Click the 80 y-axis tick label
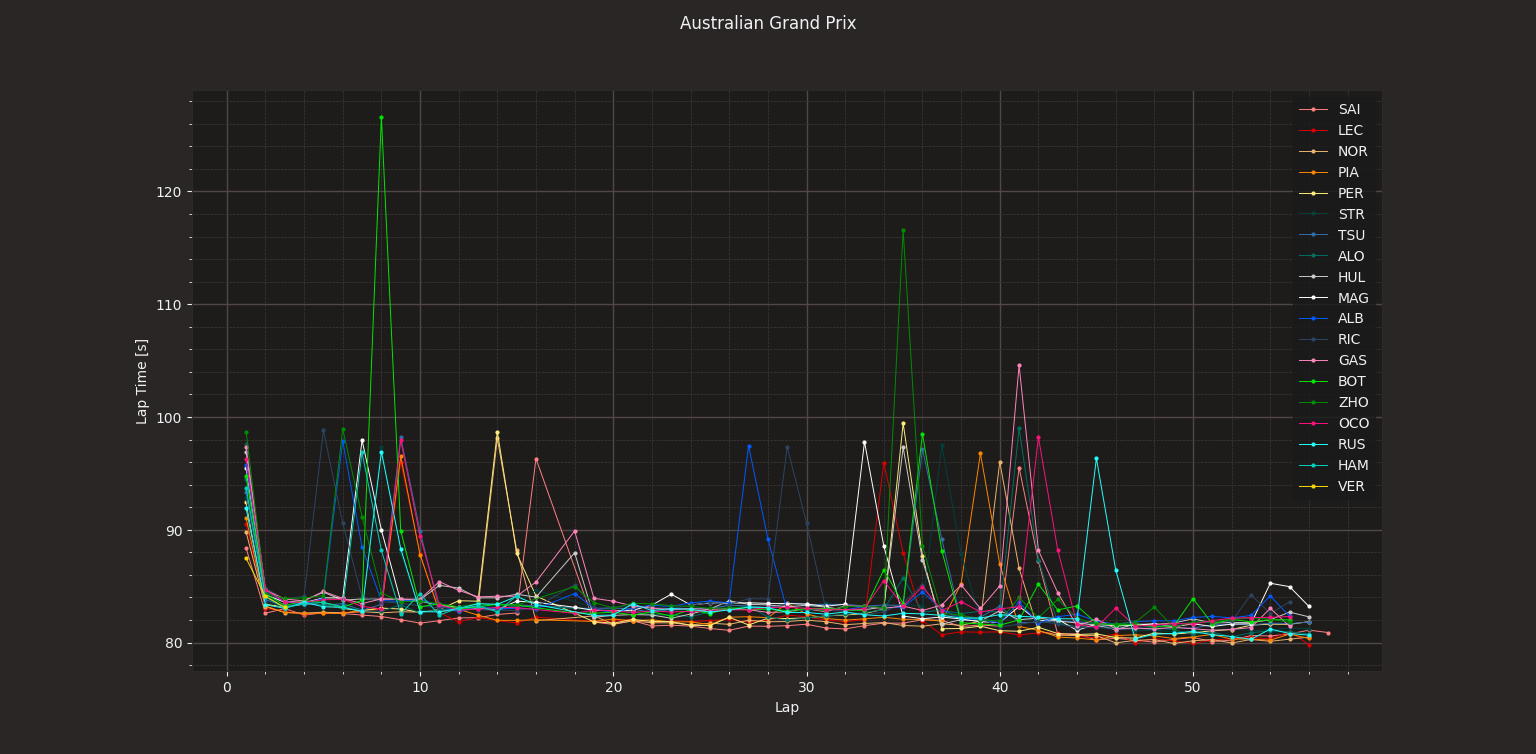Viewport: 1536px width, 754px height. pos(173,644)
